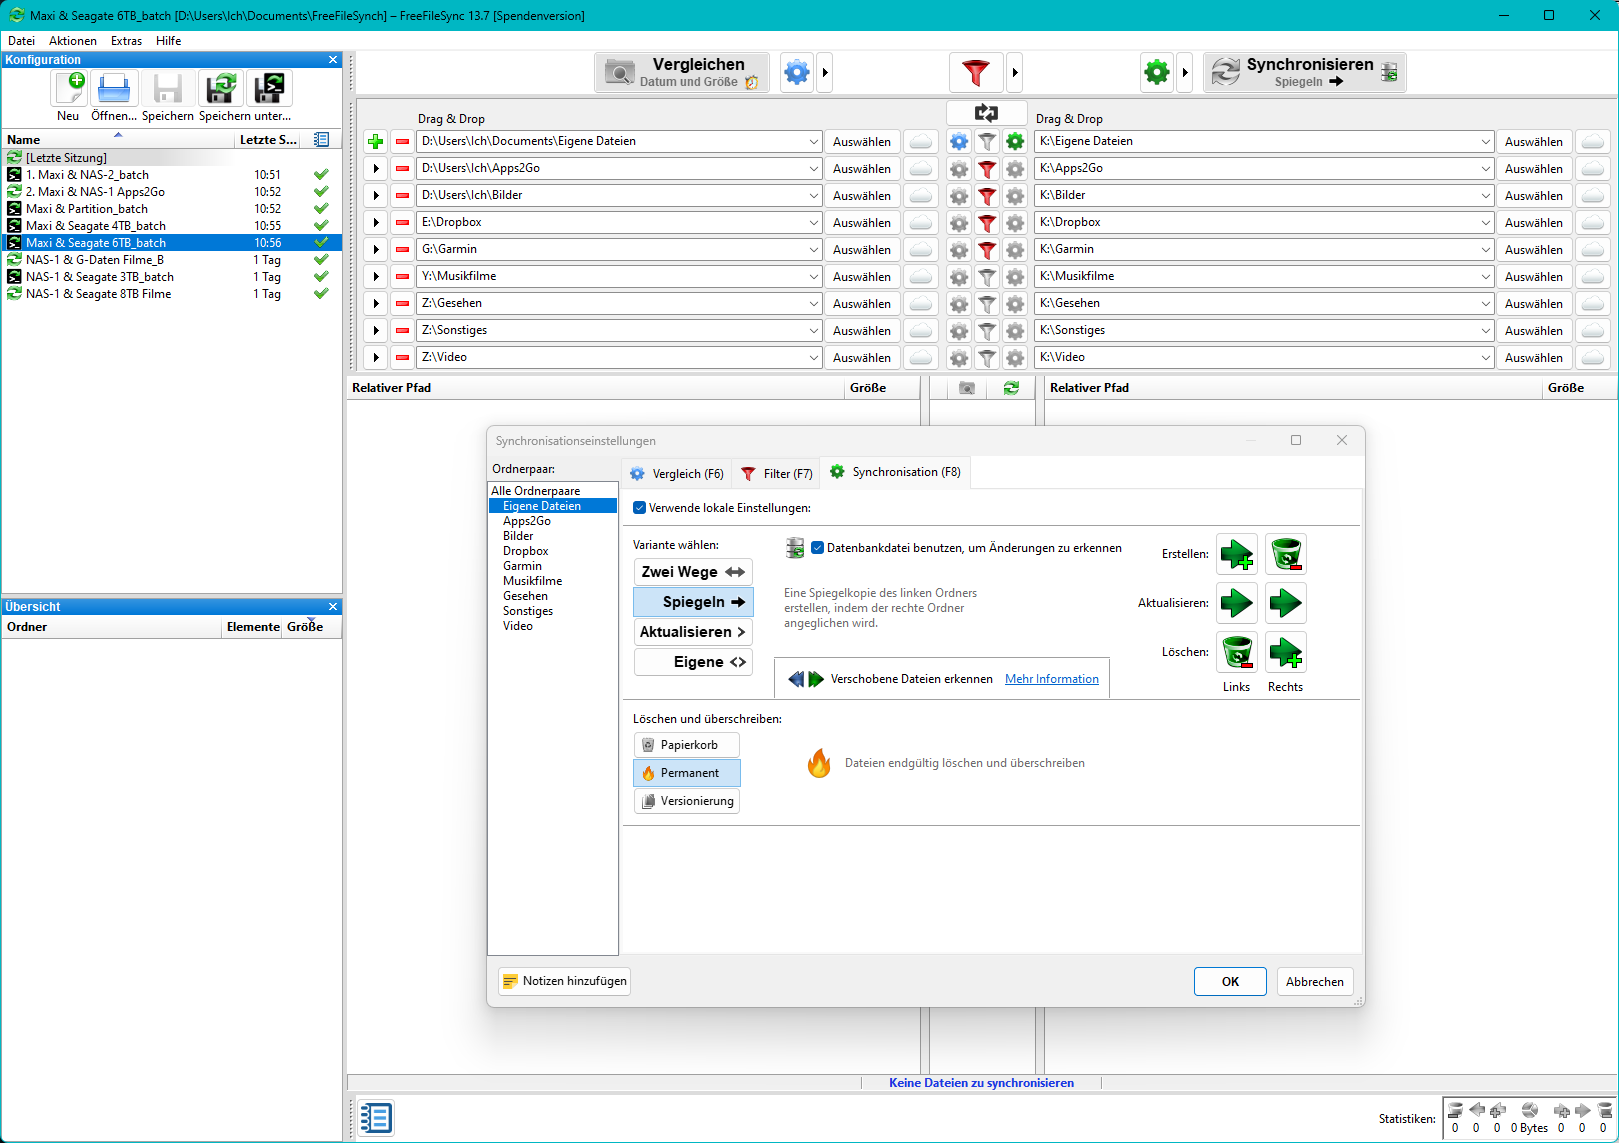1619x1143 pixels.
Task: Select Alle Ordnerpaare in the list
Action: (x=536, y=491)
